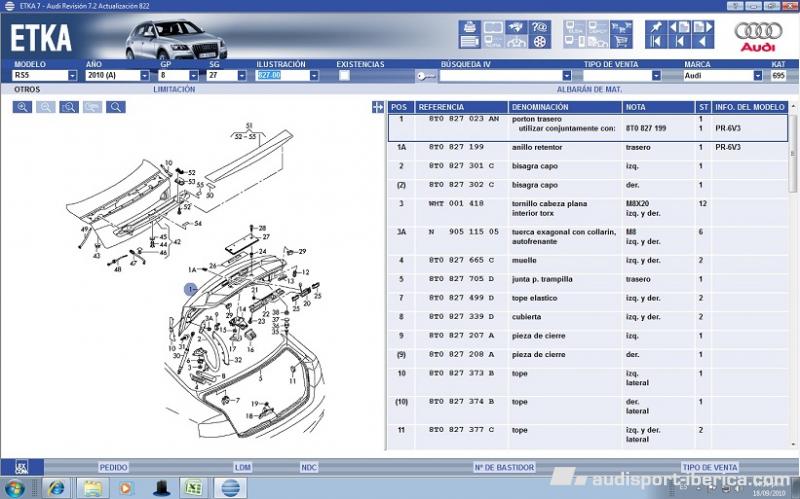Screen dimensions: 800x499
Task: Click the car on lift icon
Action: (x=516, y=41)
